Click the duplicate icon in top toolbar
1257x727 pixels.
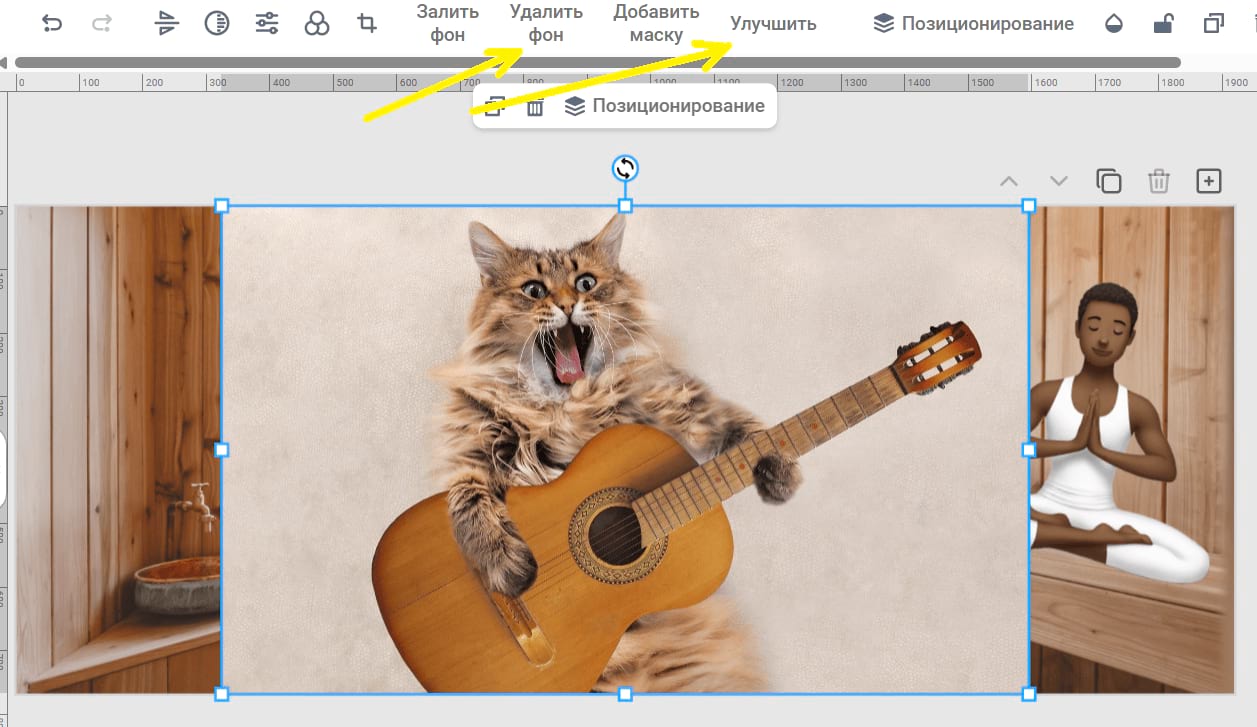(1213, 24)
